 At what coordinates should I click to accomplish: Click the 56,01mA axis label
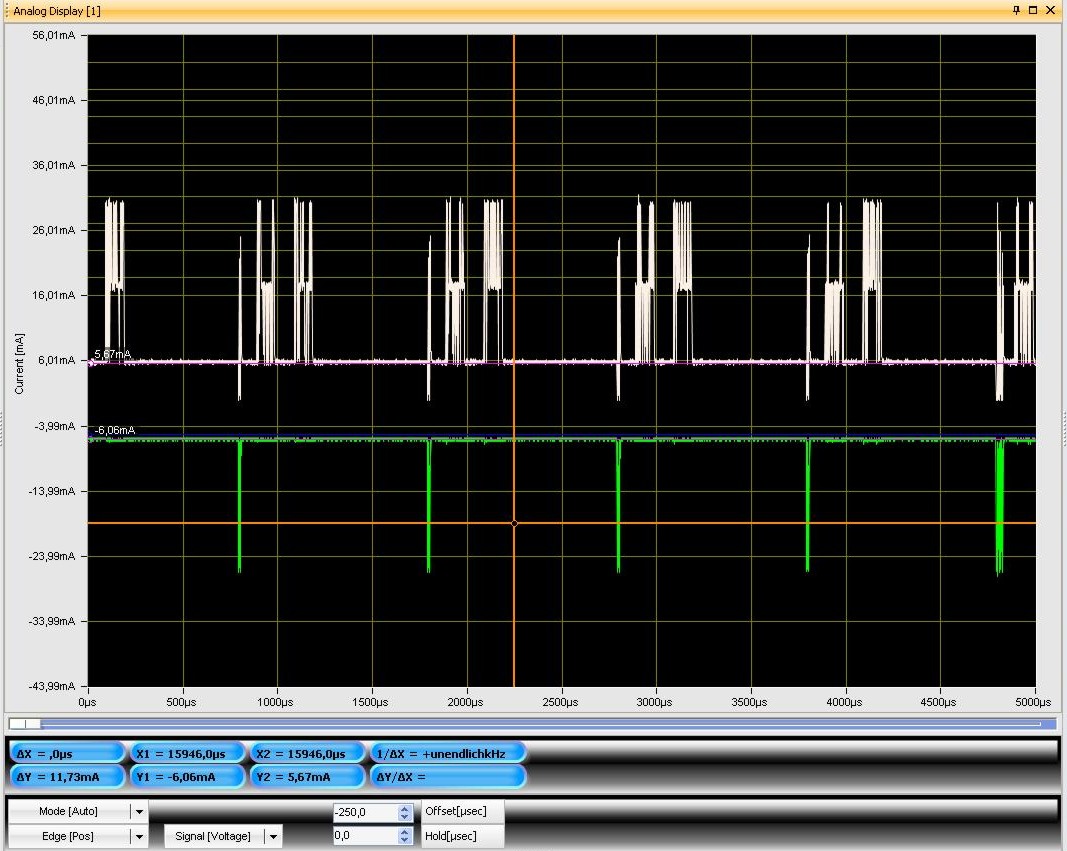[54, 35]
